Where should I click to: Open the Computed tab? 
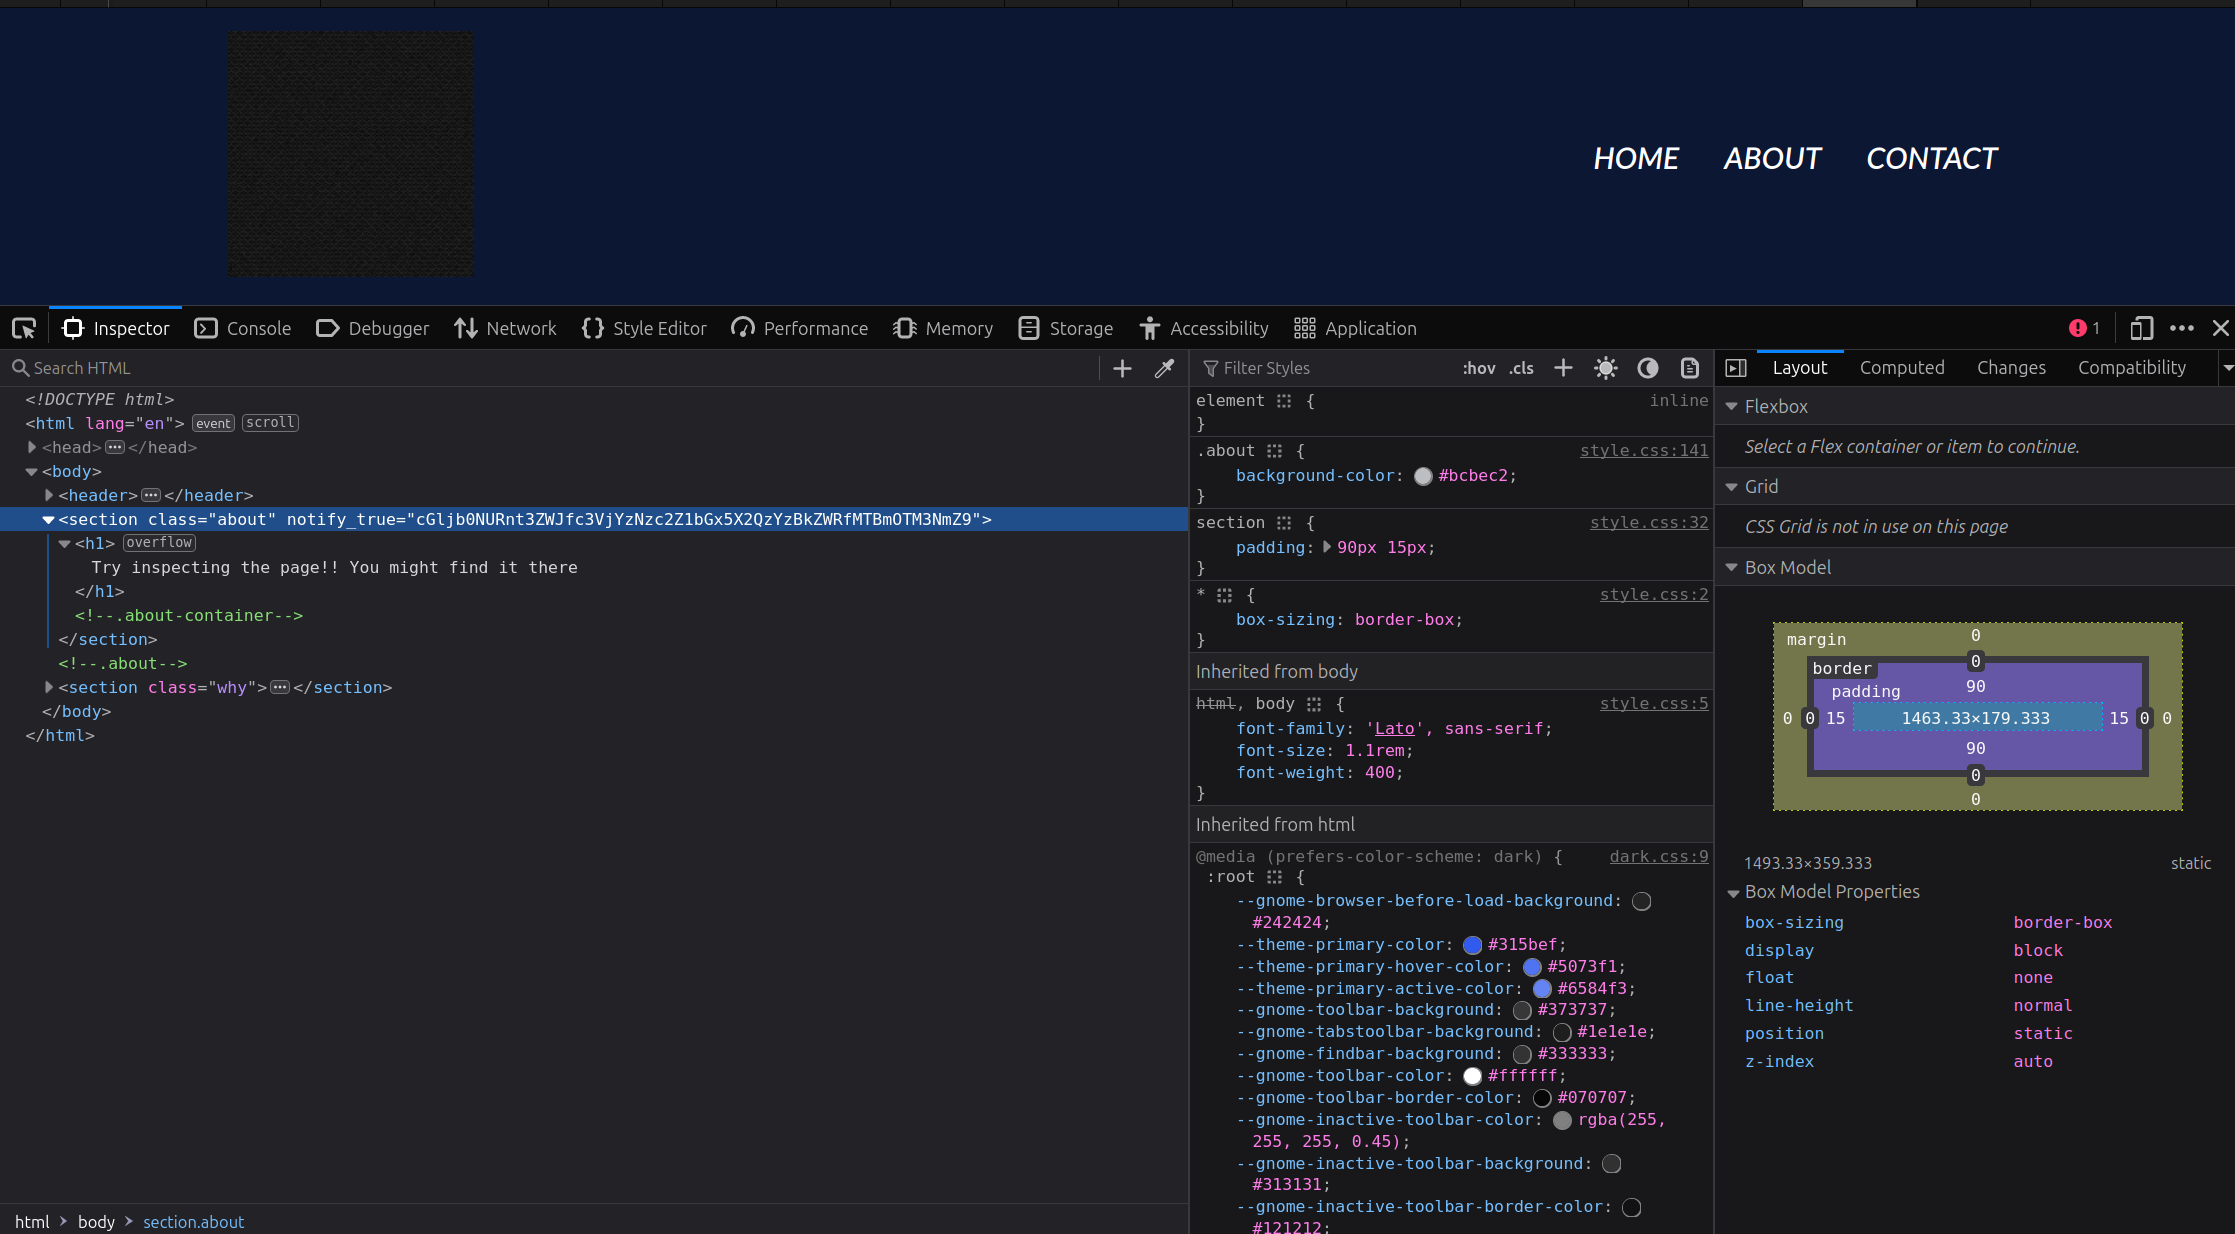(1902, 368)
